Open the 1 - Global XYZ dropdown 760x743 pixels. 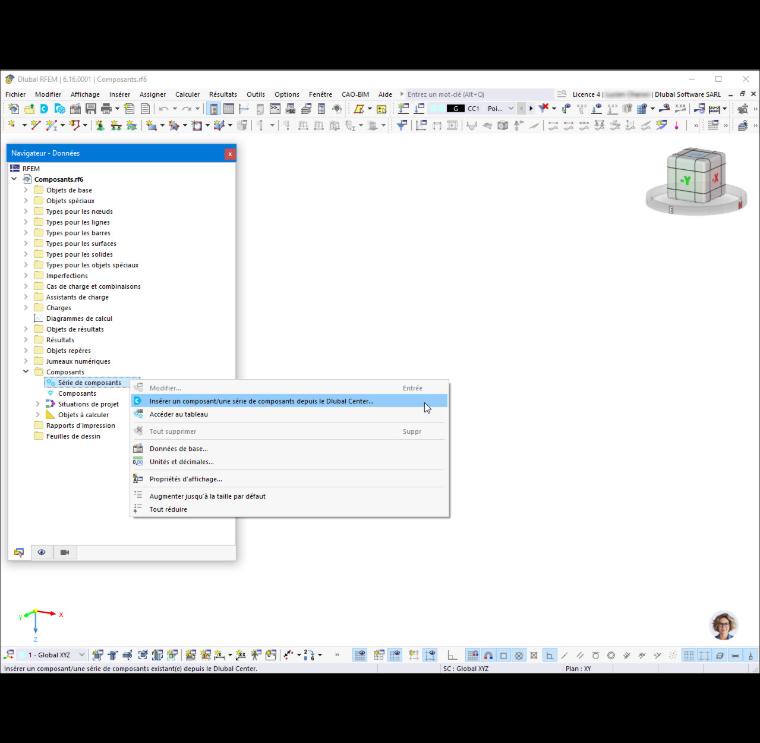pyautogui.click(x=81, y=655)
